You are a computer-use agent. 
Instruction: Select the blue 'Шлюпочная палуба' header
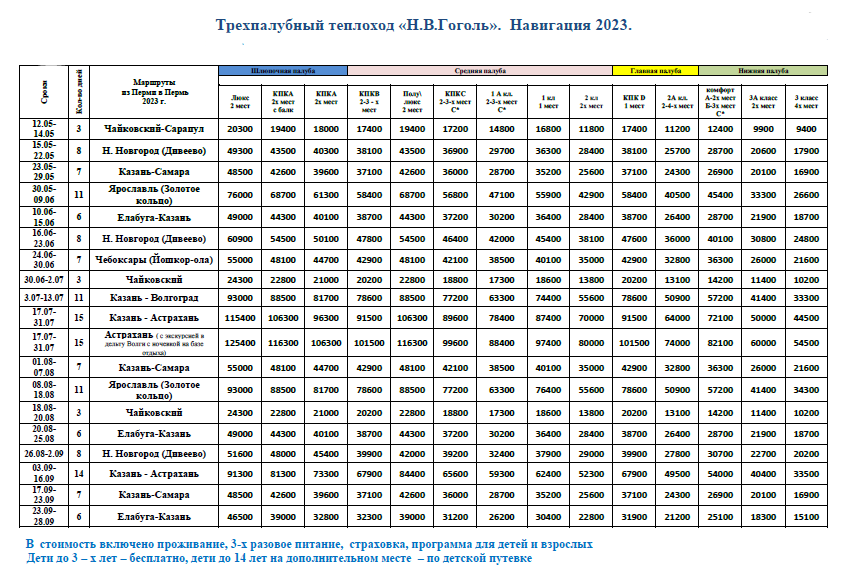tap(283, 70)
